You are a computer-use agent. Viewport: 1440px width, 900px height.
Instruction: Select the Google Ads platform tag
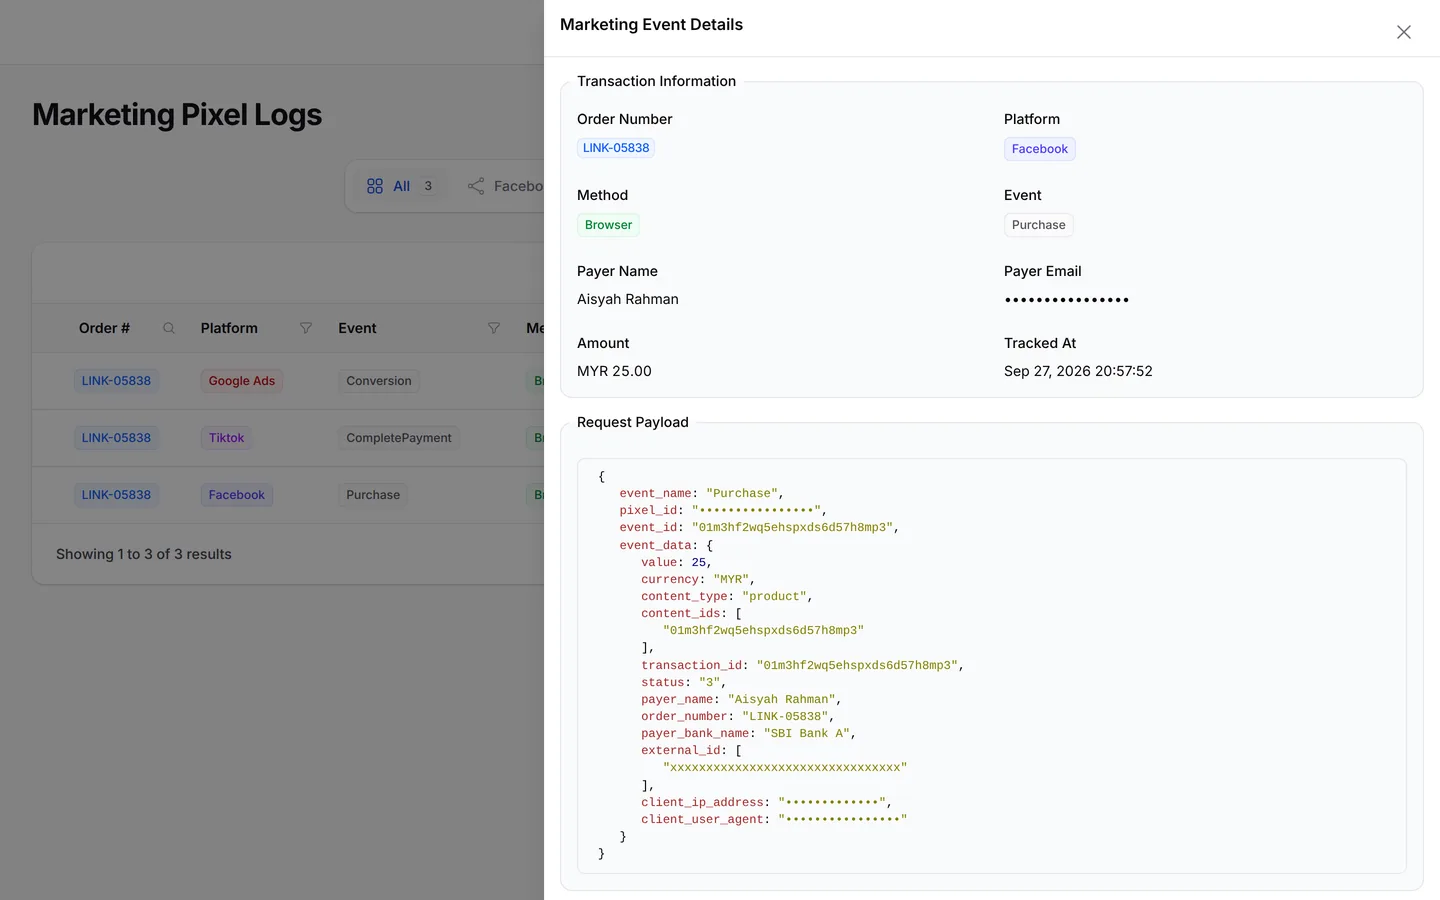point(242,381)
